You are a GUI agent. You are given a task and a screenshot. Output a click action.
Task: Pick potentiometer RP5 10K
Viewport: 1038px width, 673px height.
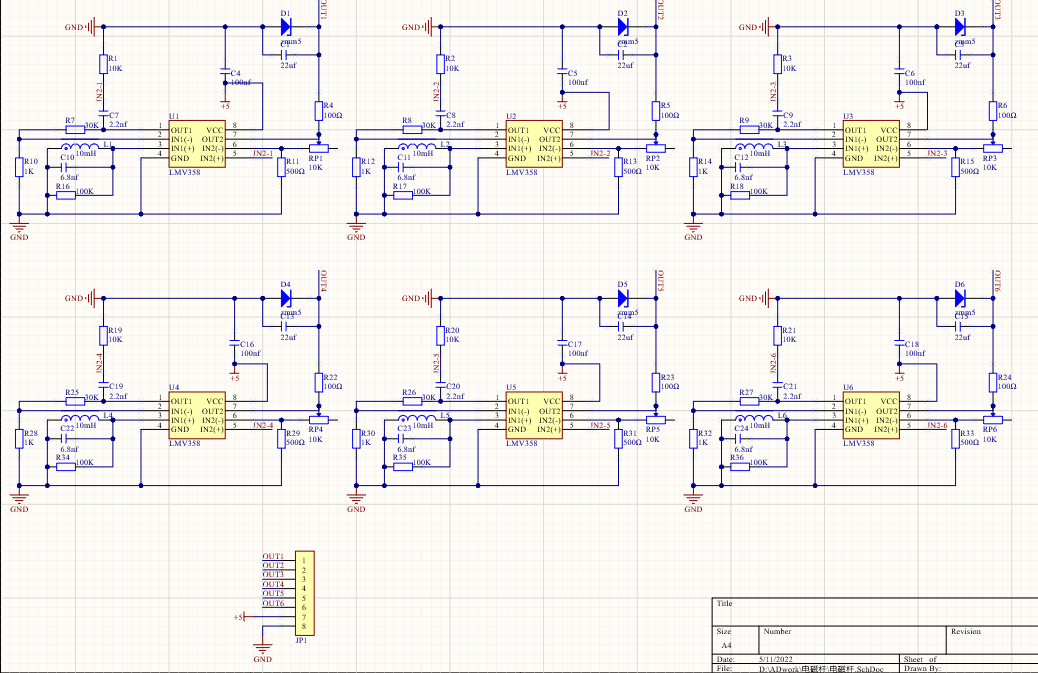pyautogui.click(x=656, y=419)
